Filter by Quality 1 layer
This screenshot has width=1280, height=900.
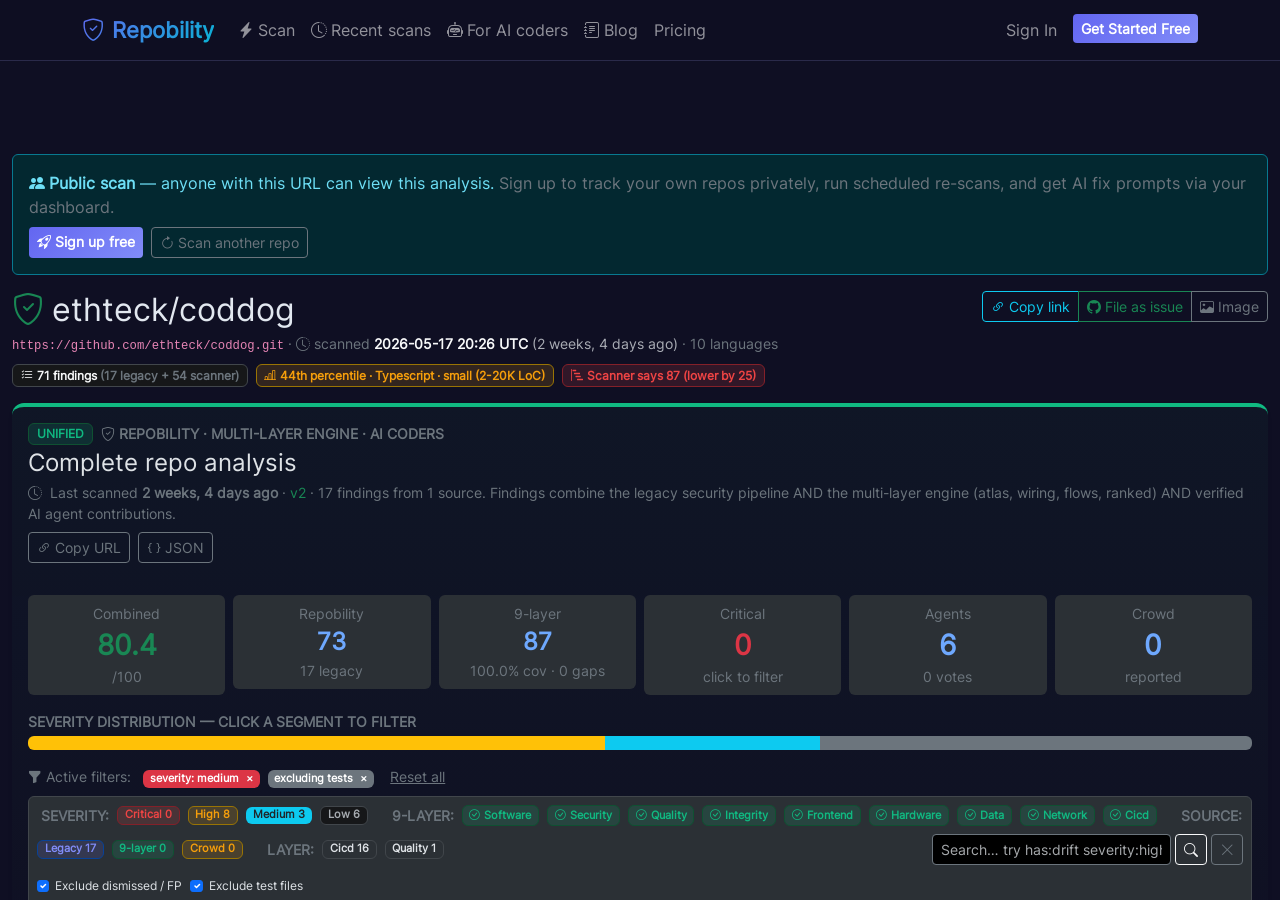point(414,849)
